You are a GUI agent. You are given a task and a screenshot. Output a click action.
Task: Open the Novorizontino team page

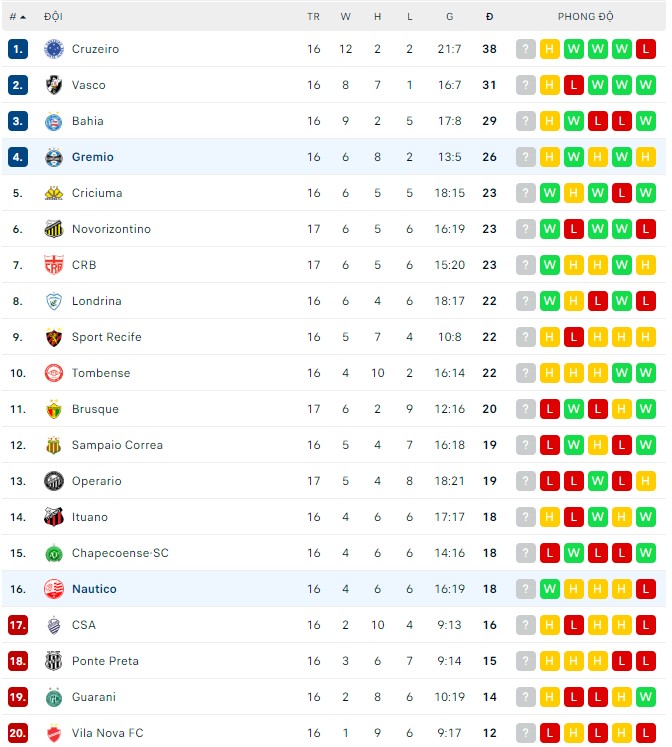[x=111, y=229]
